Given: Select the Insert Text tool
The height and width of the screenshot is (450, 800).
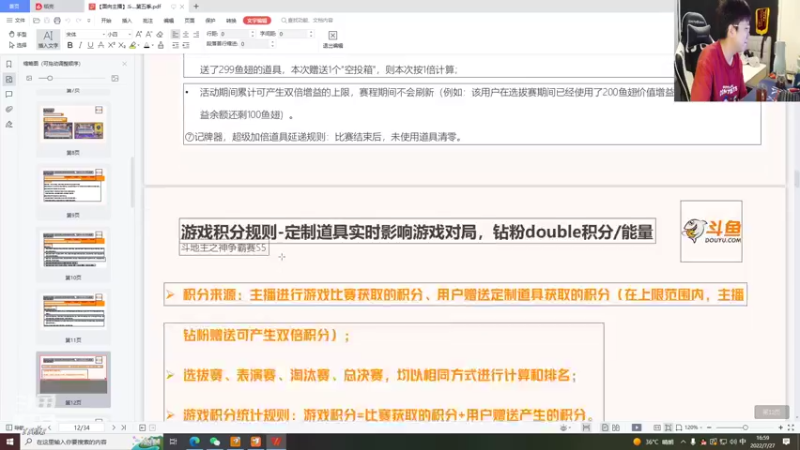Looking at the screenshot, I should tap(48, 39).
